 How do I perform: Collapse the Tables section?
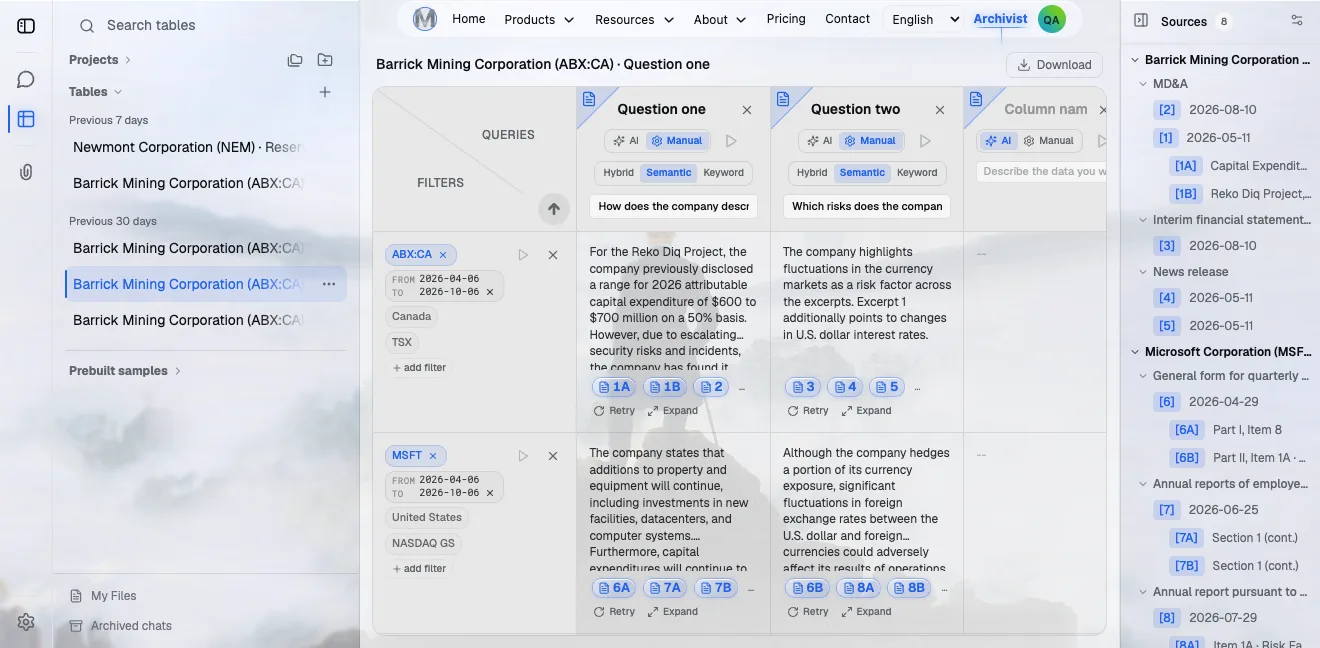[x=96, y=92]
